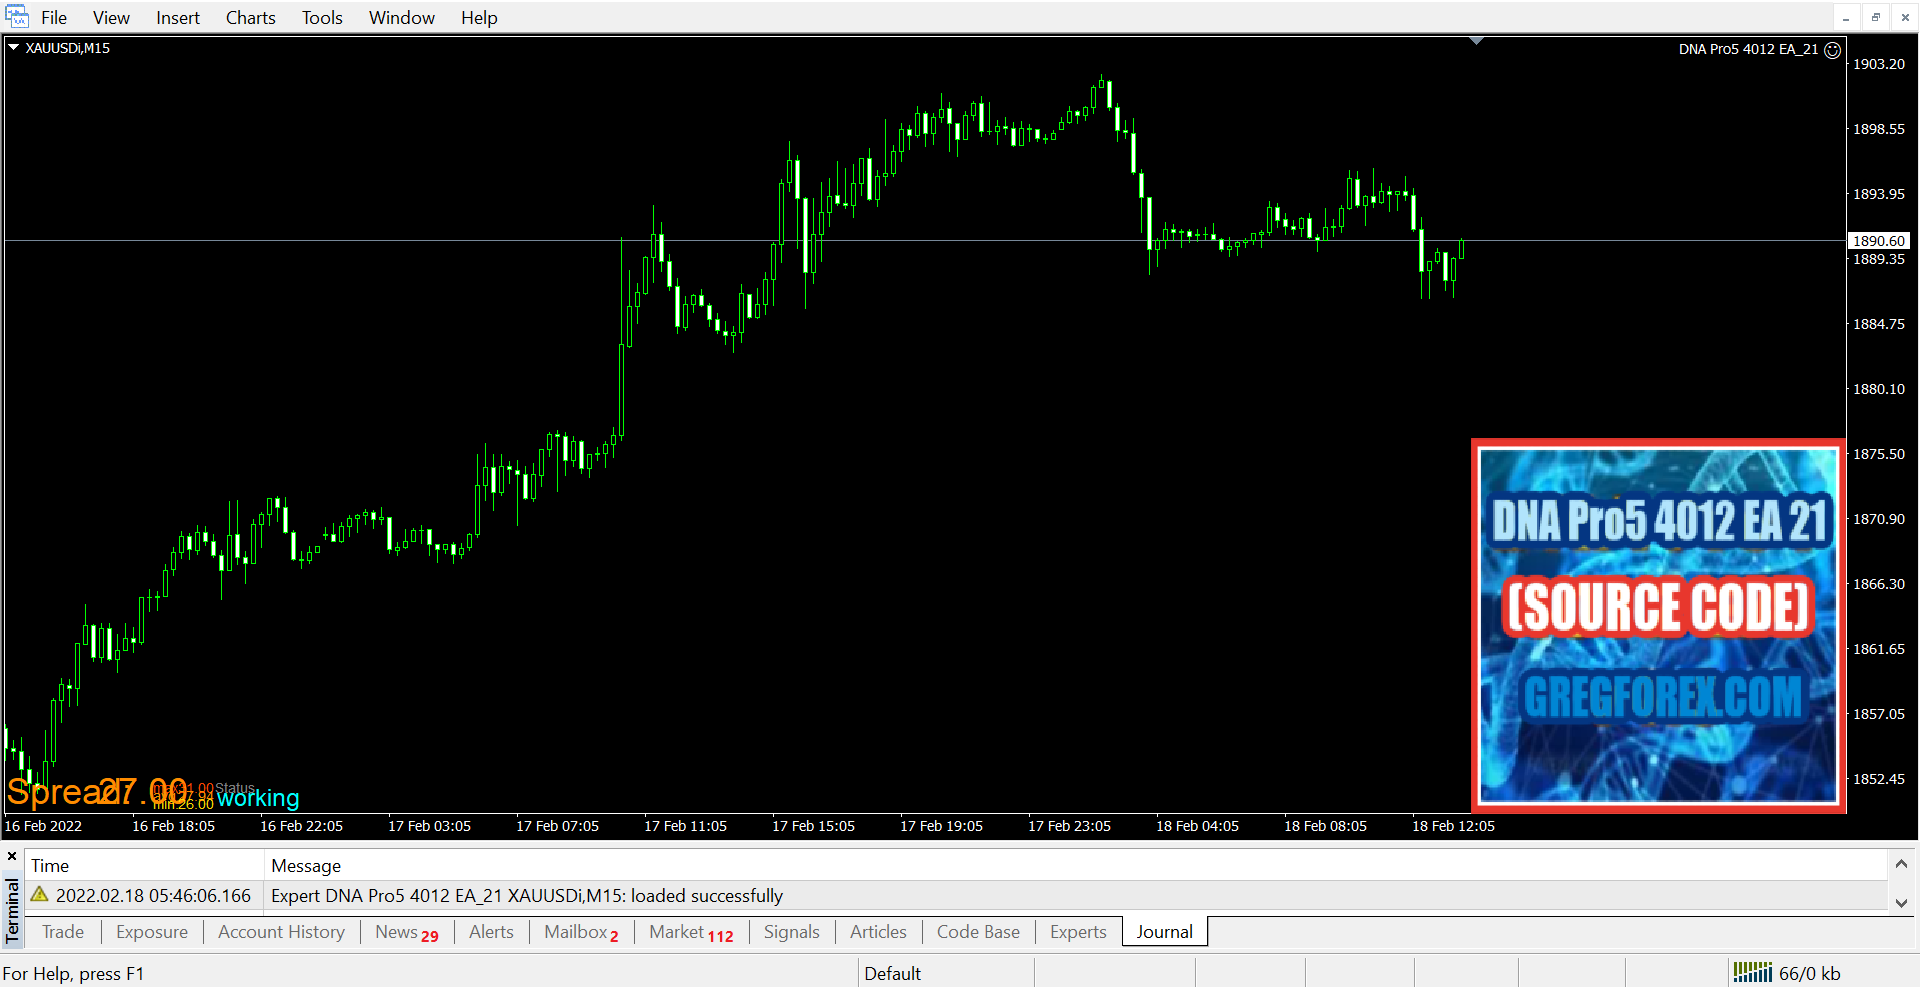Open the Charts menu
The width and height of the screenshot is (1920, 987).
coord(250,18)
